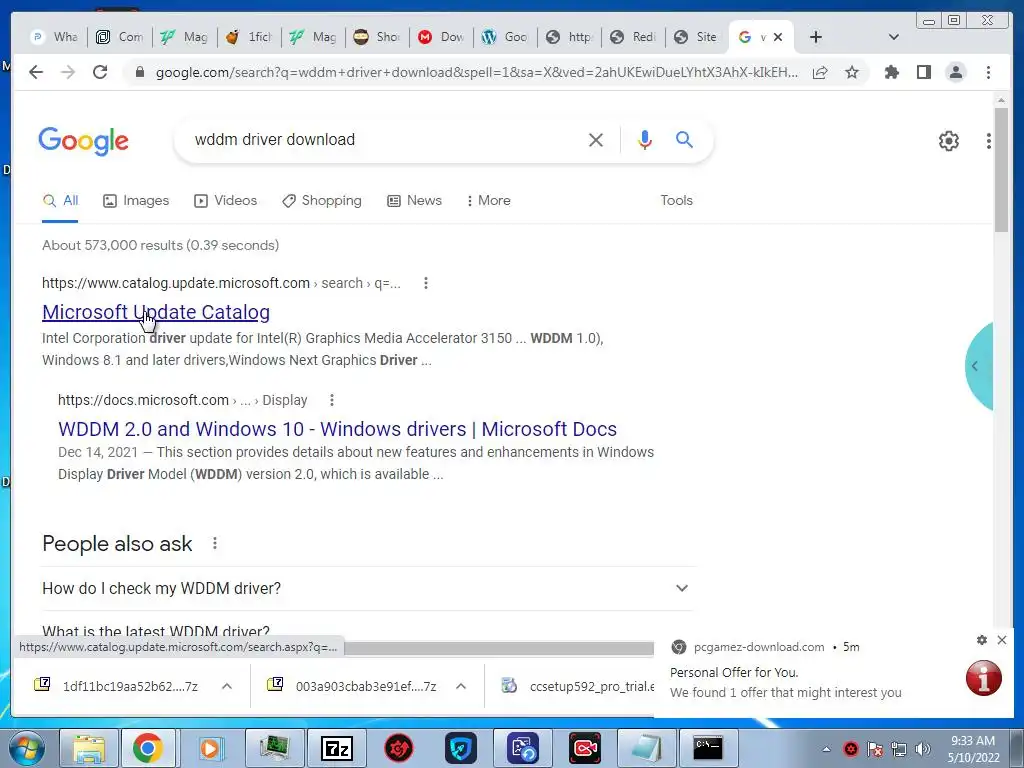
Task: Open options for docs.microsoft.com result
Action: tap(332, 400)
